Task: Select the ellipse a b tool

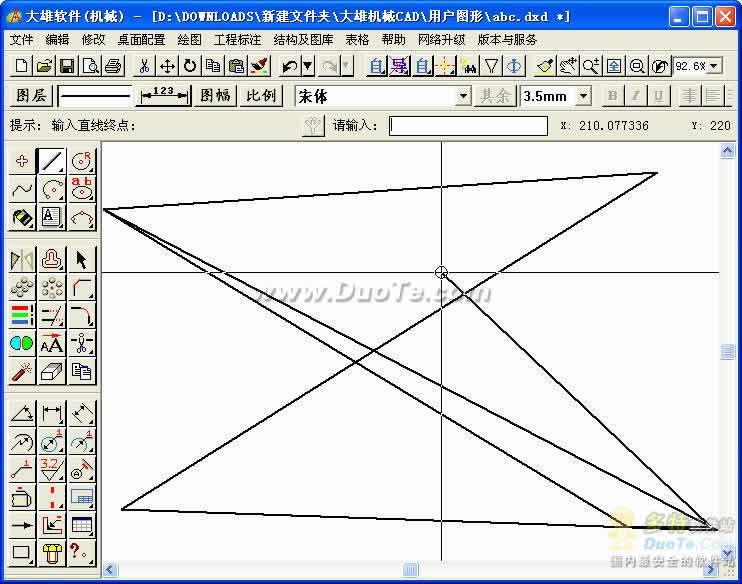Action: pos(81,189)
